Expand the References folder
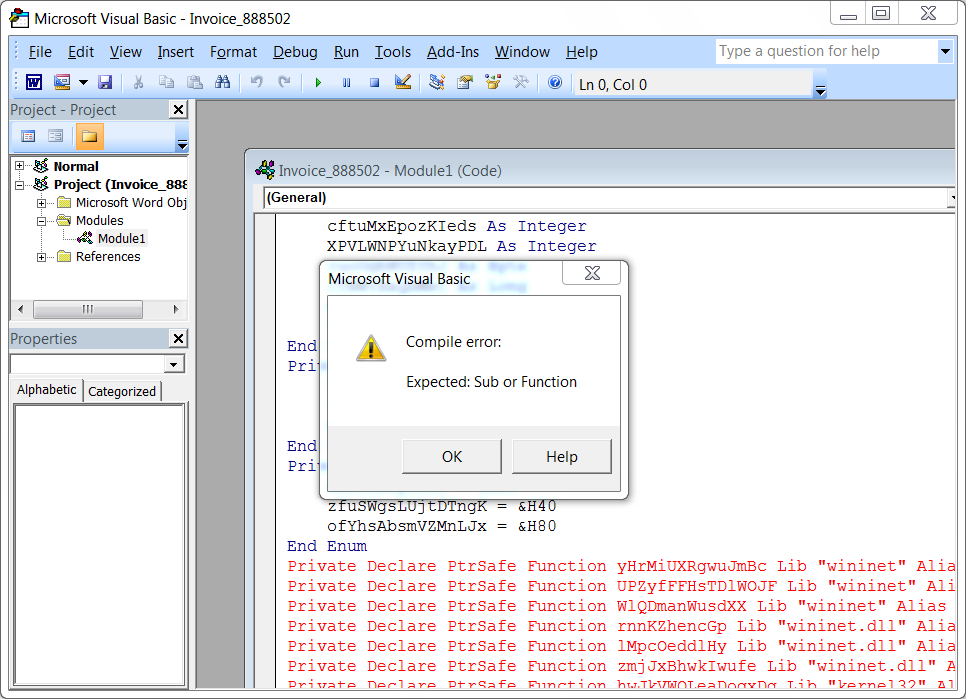The width and height of the screenshot is (966, 699). tap(41, 257)
